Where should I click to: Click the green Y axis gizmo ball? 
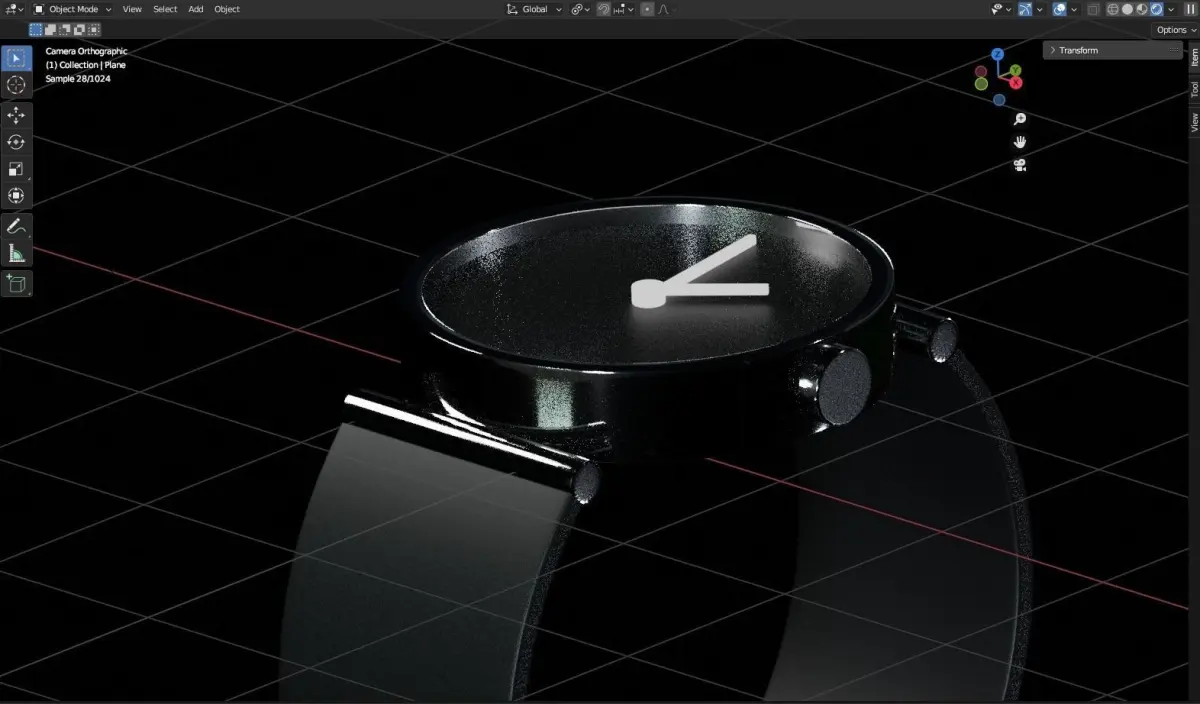(x=1014, y=70)
